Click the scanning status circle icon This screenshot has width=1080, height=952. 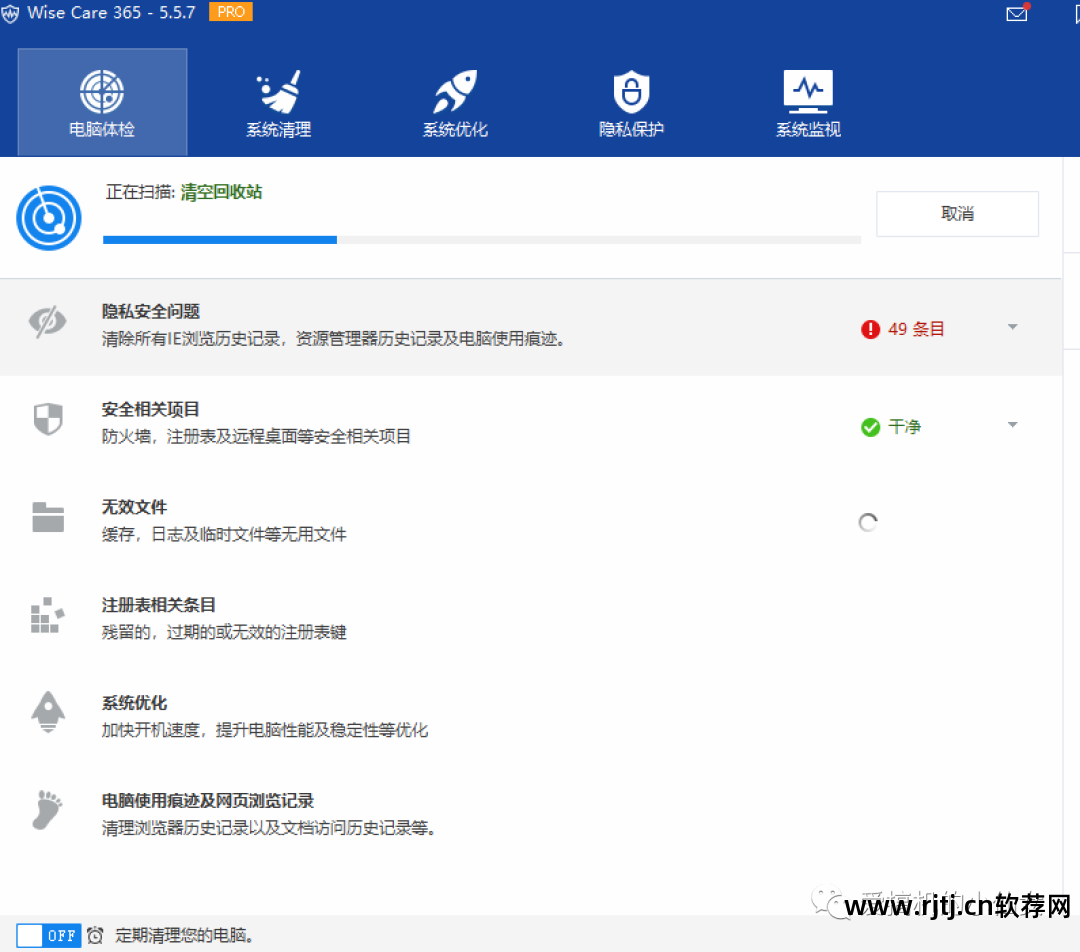(x=49, y=217)
